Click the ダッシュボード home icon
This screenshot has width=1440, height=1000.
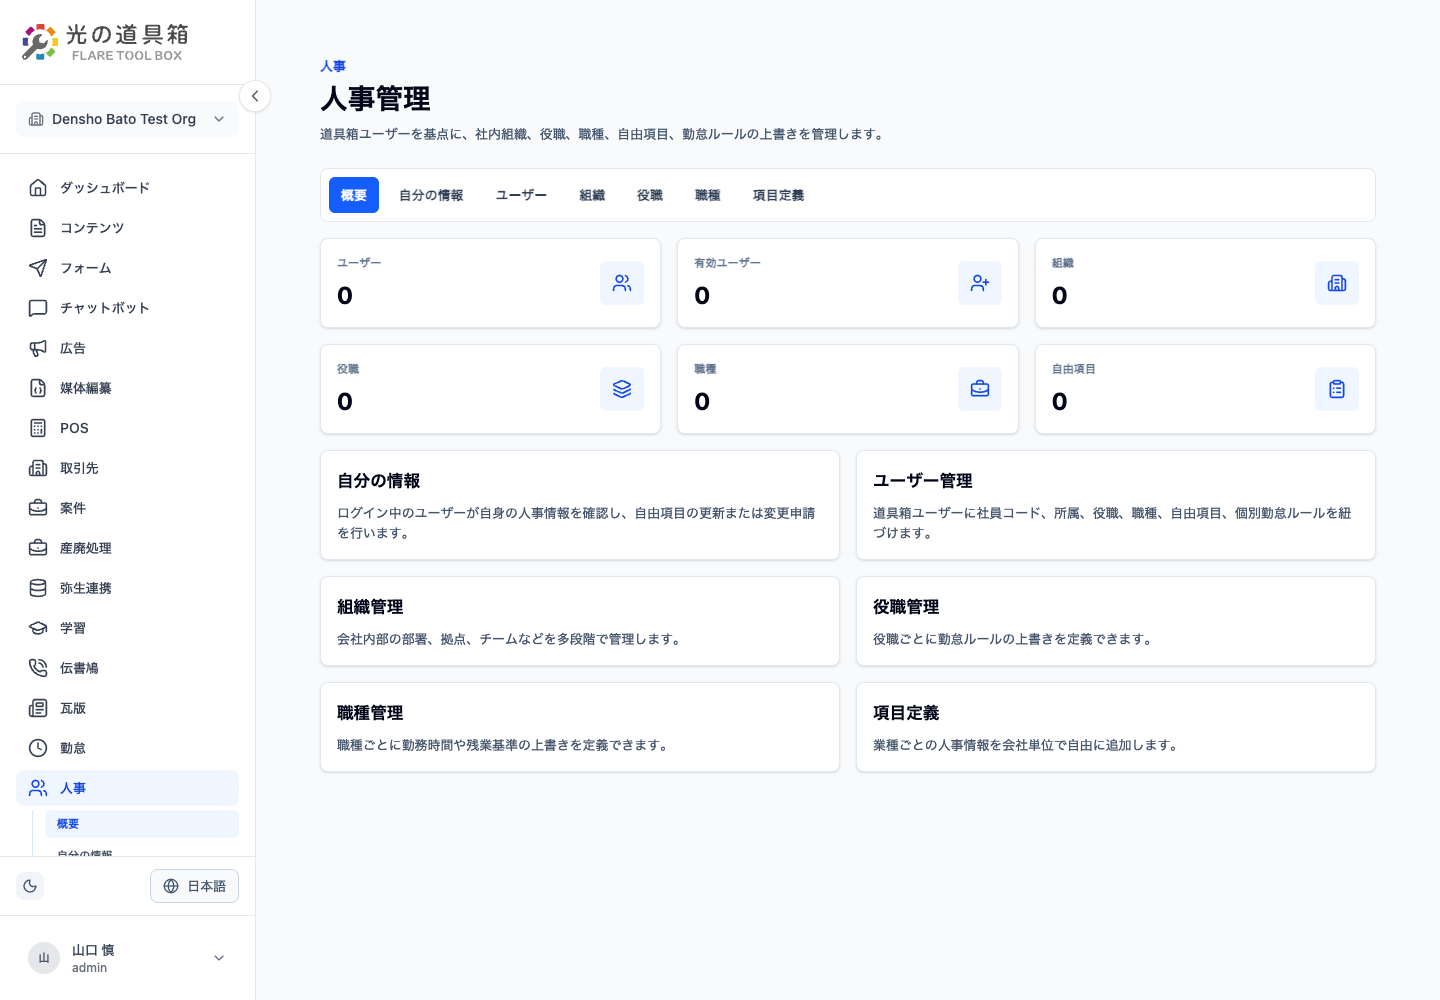pos(38,188)
